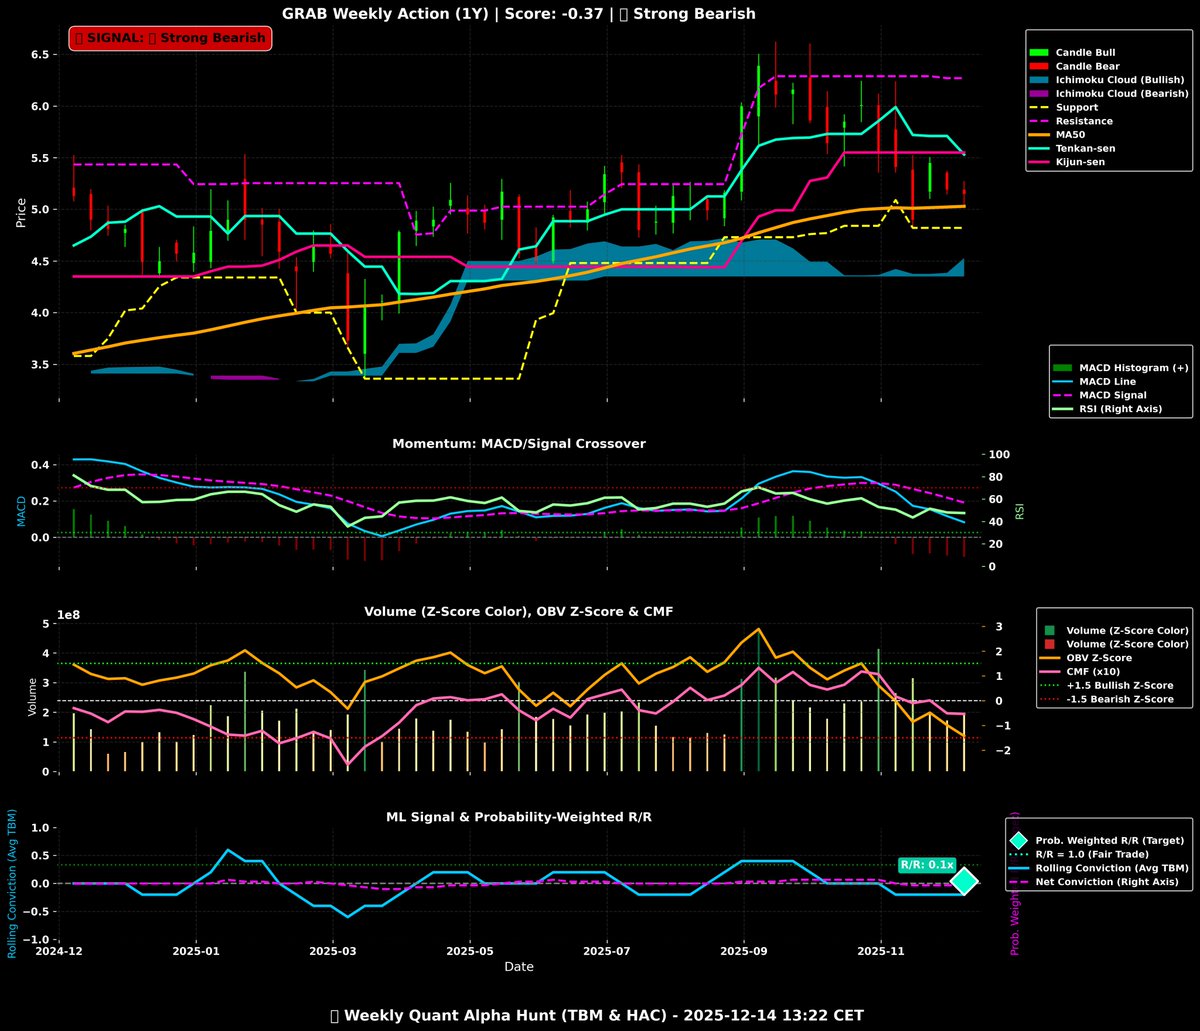
Task: Click the 'Momentum: MACD/Signal Crossover' panel title
Action: pyautogui.click(x=519, y=443)
